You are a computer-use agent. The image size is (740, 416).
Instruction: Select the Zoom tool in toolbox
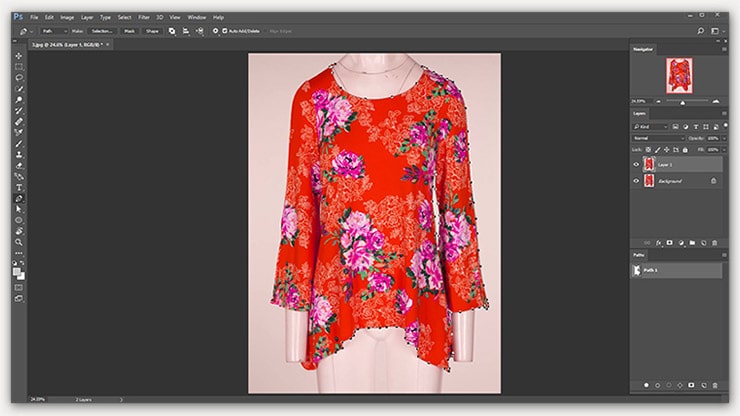pyautogui.click(x=19, y=242)
